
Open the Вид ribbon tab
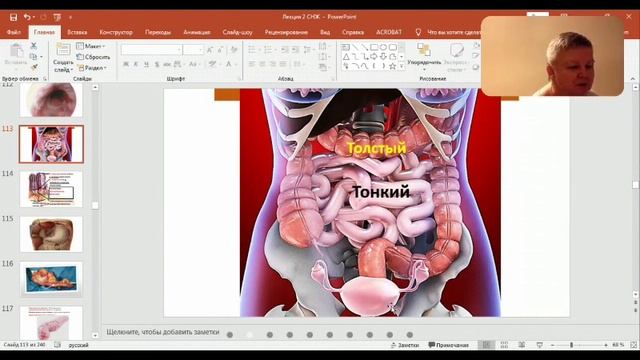coord(325,32)
